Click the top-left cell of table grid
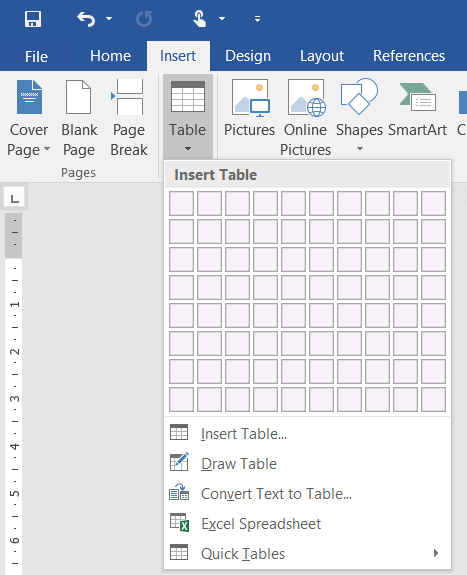The width and height of the screenshot is (467, 575). click(x=181, y=203)
